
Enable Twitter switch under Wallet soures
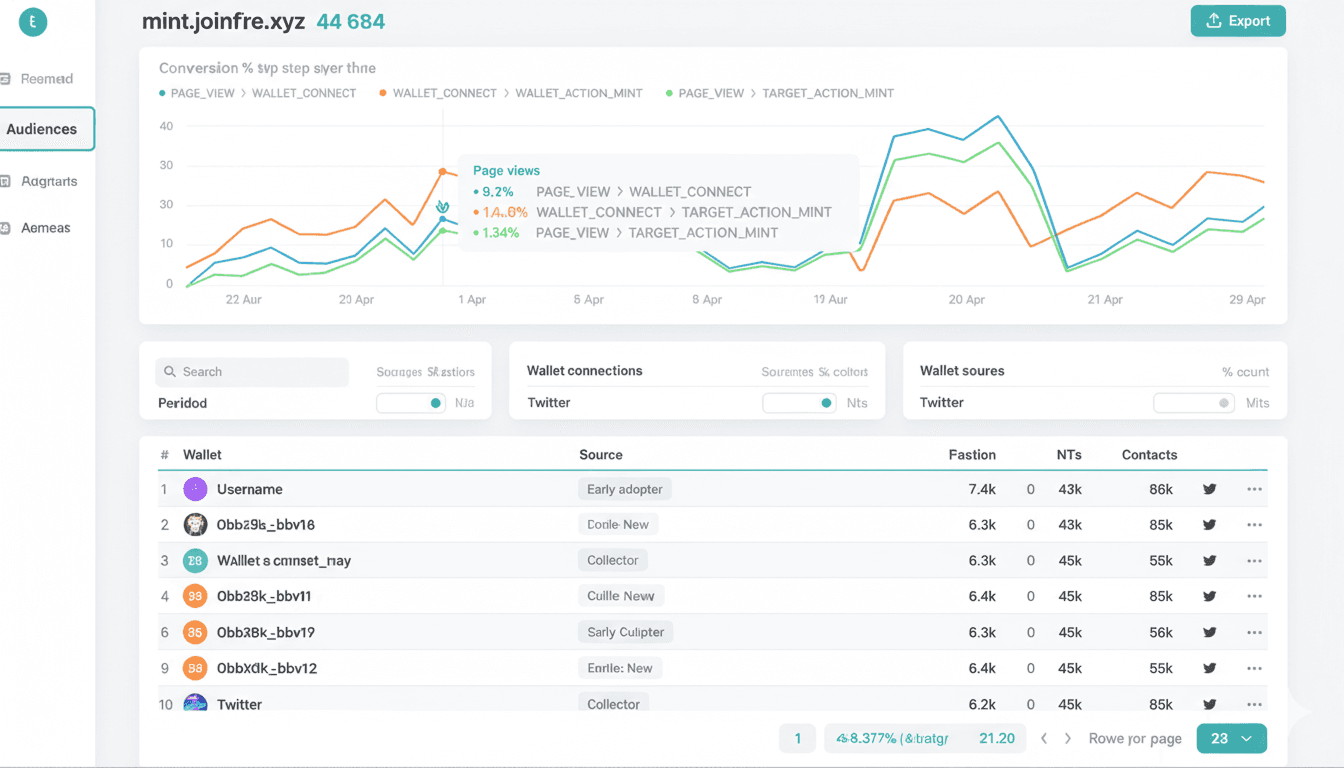1192,403
